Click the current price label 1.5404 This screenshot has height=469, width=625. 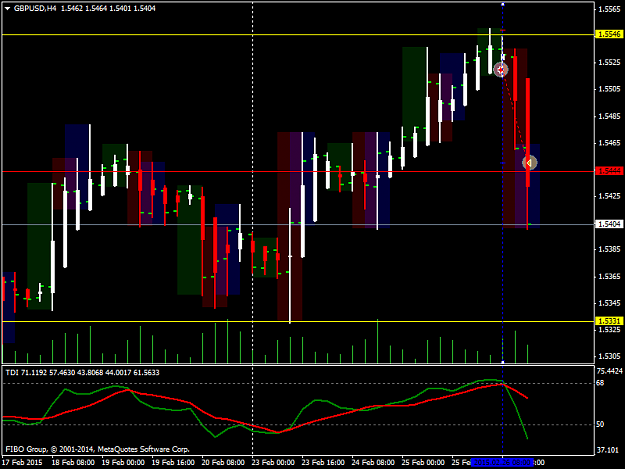point(609,224)
